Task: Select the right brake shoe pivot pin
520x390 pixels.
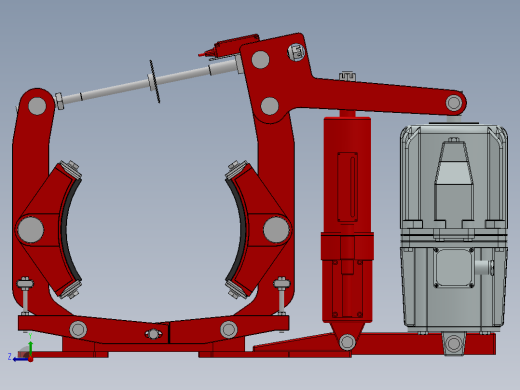Action: point(276,230)
